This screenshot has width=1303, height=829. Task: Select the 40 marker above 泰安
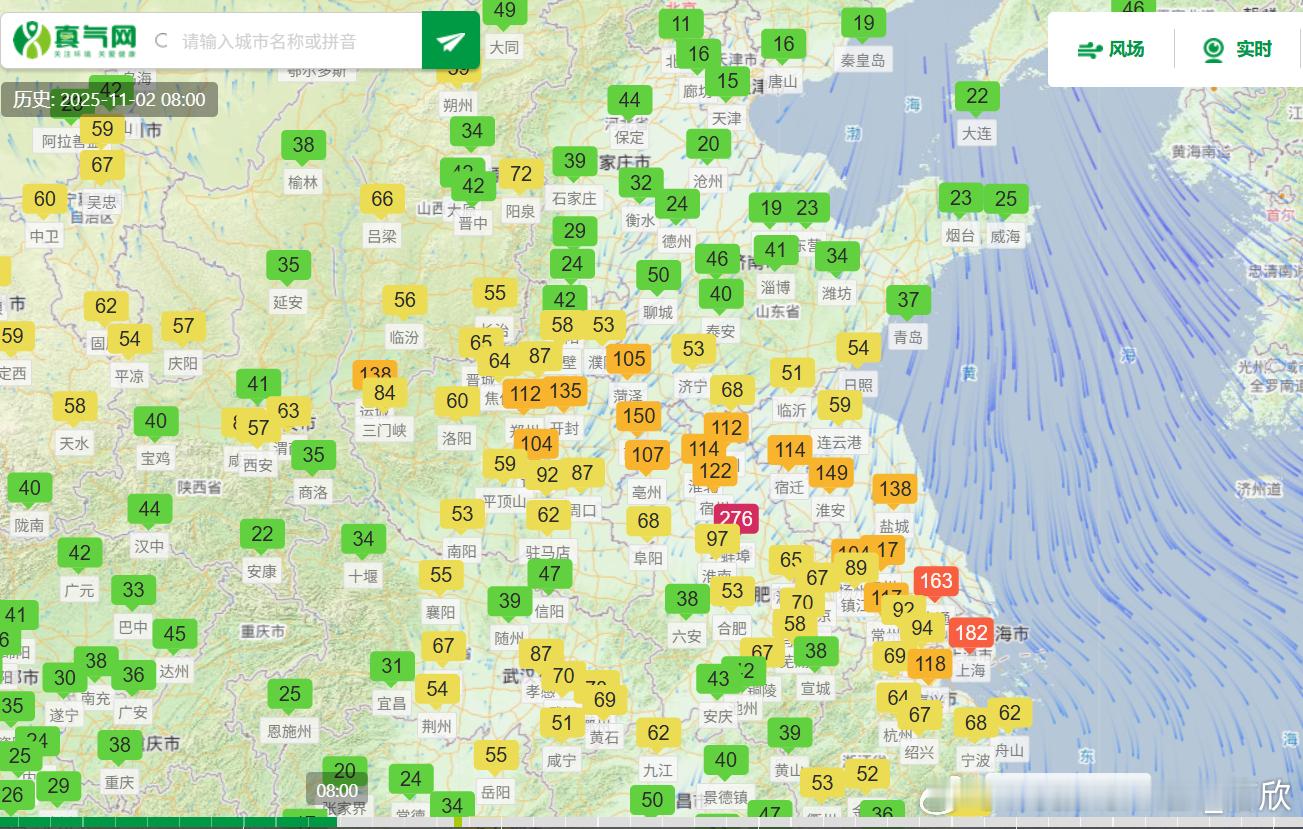(721, 294)
